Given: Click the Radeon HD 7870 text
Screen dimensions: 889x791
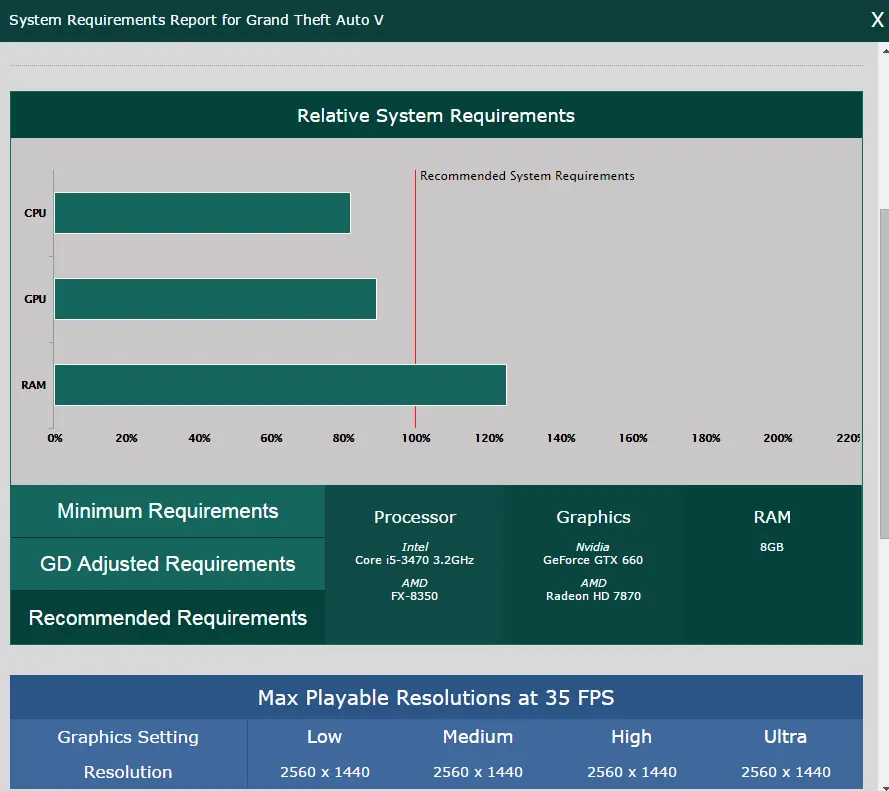Looking at the screenshot, I should pyautogui.click(x=593, y=596).
